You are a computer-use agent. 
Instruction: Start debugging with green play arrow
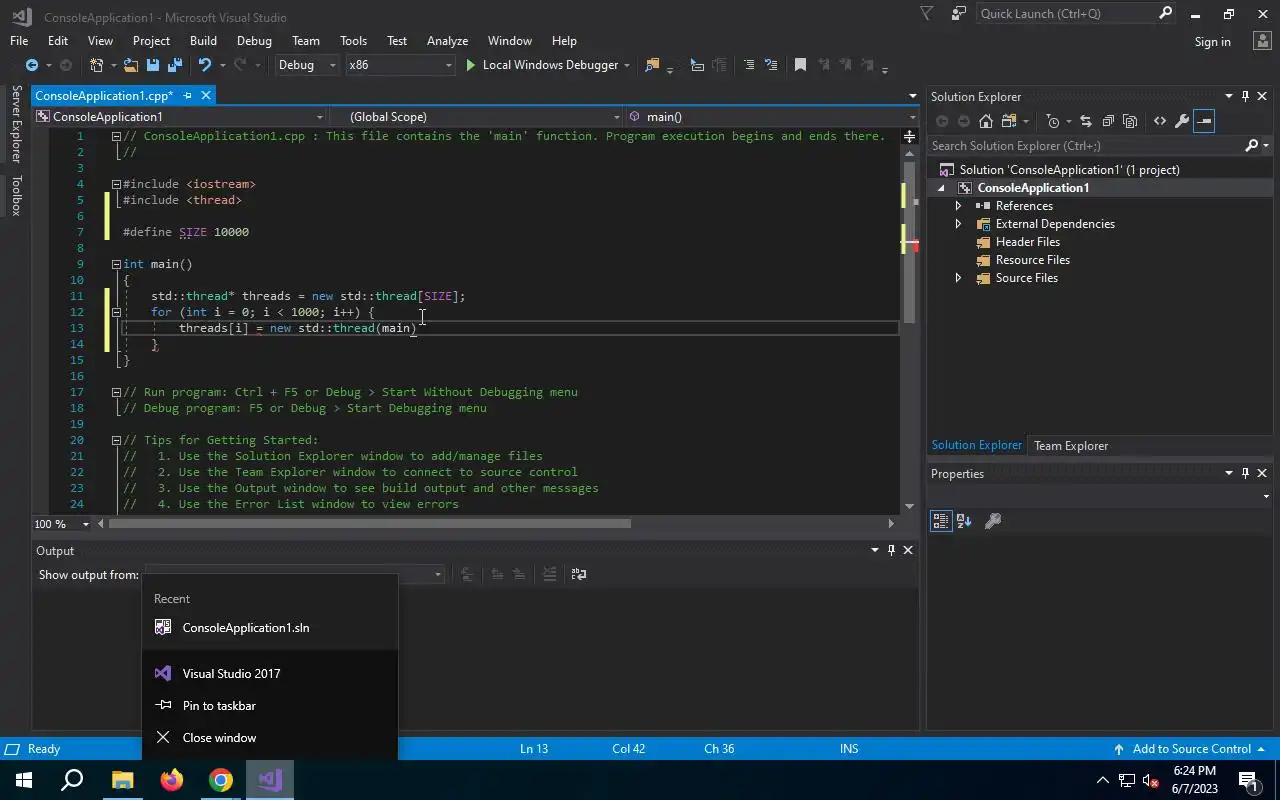471,65
